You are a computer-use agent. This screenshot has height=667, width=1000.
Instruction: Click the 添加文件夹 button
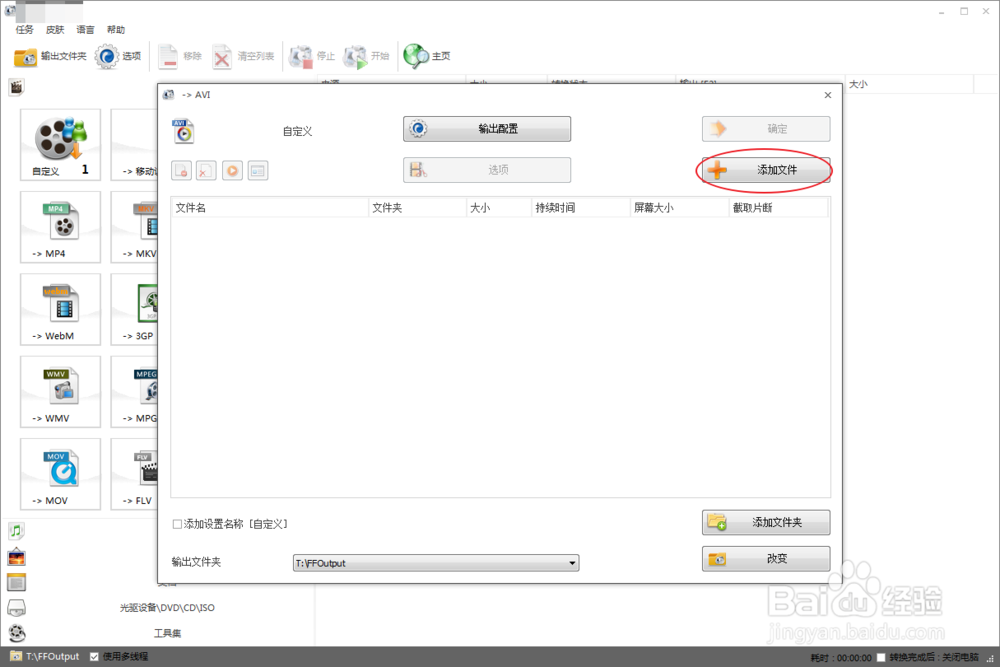[x=766, y=522]
